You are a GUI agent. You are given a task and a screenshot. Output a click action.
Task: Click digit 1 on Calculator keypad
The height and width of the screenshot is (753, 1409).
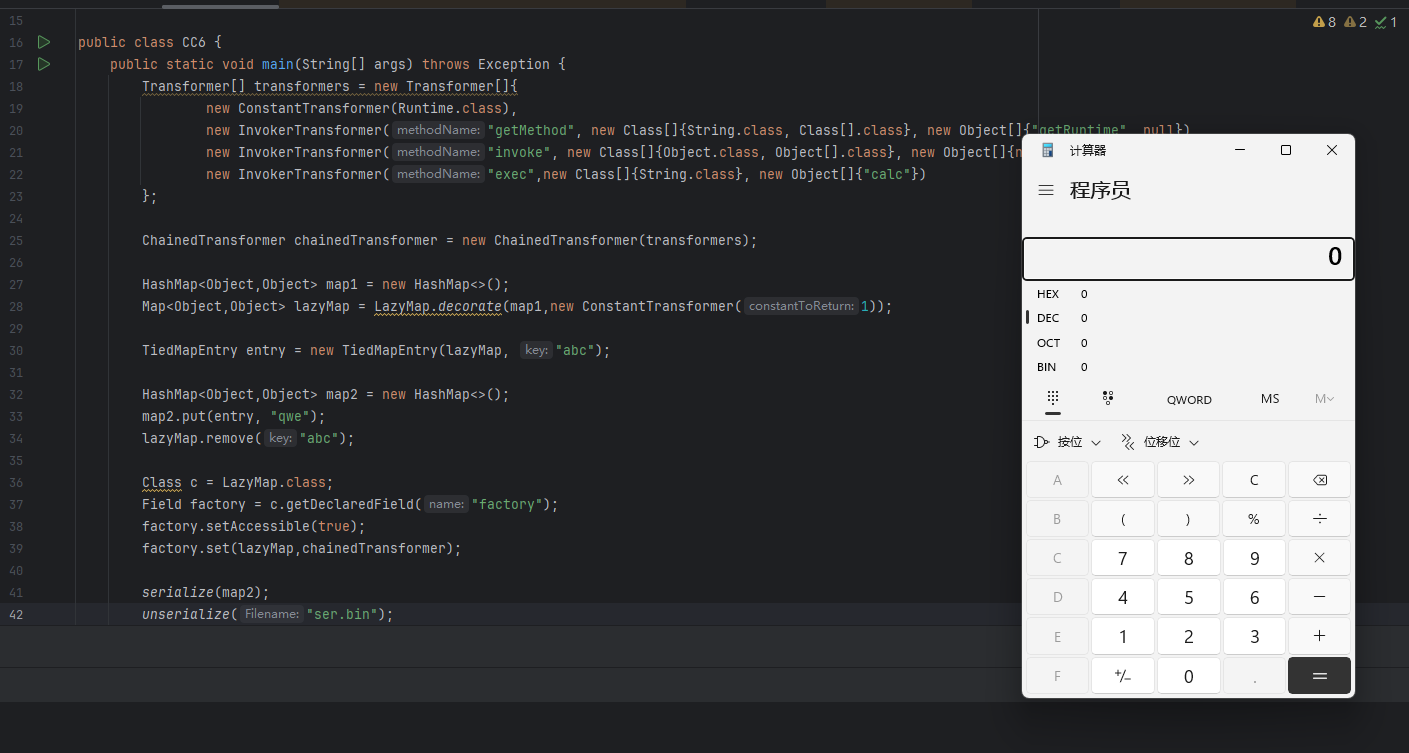click(1122, 636)
